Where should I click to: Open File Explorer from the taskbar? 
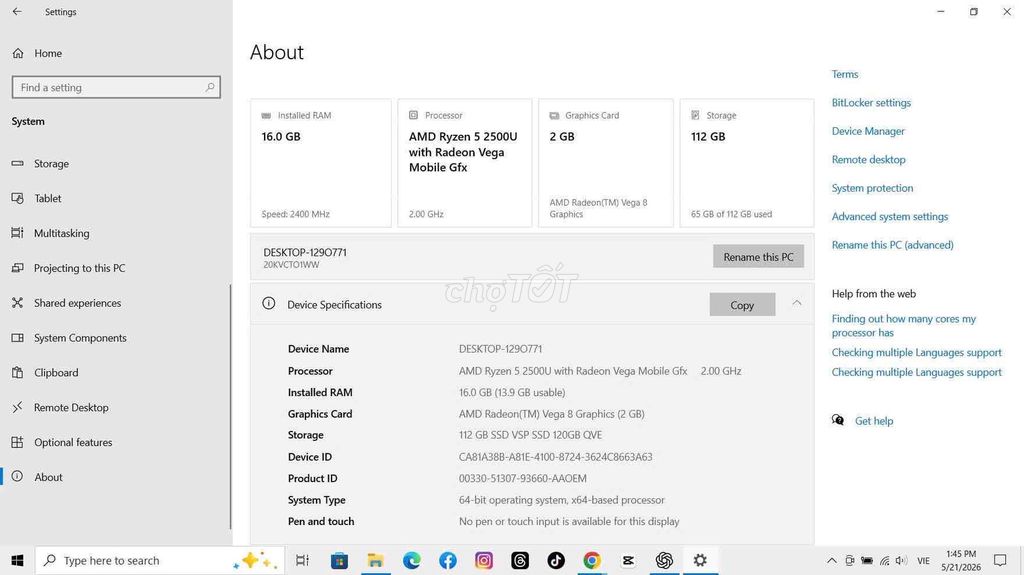(x=375, y=561)
